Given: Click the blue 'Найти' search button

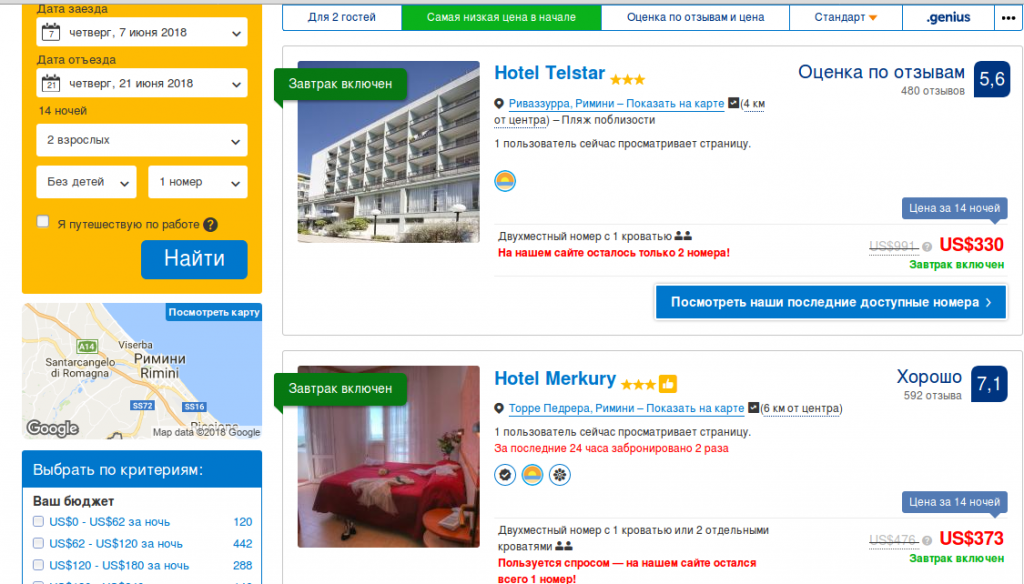Looking at the screenshot, I should point(194,259).
